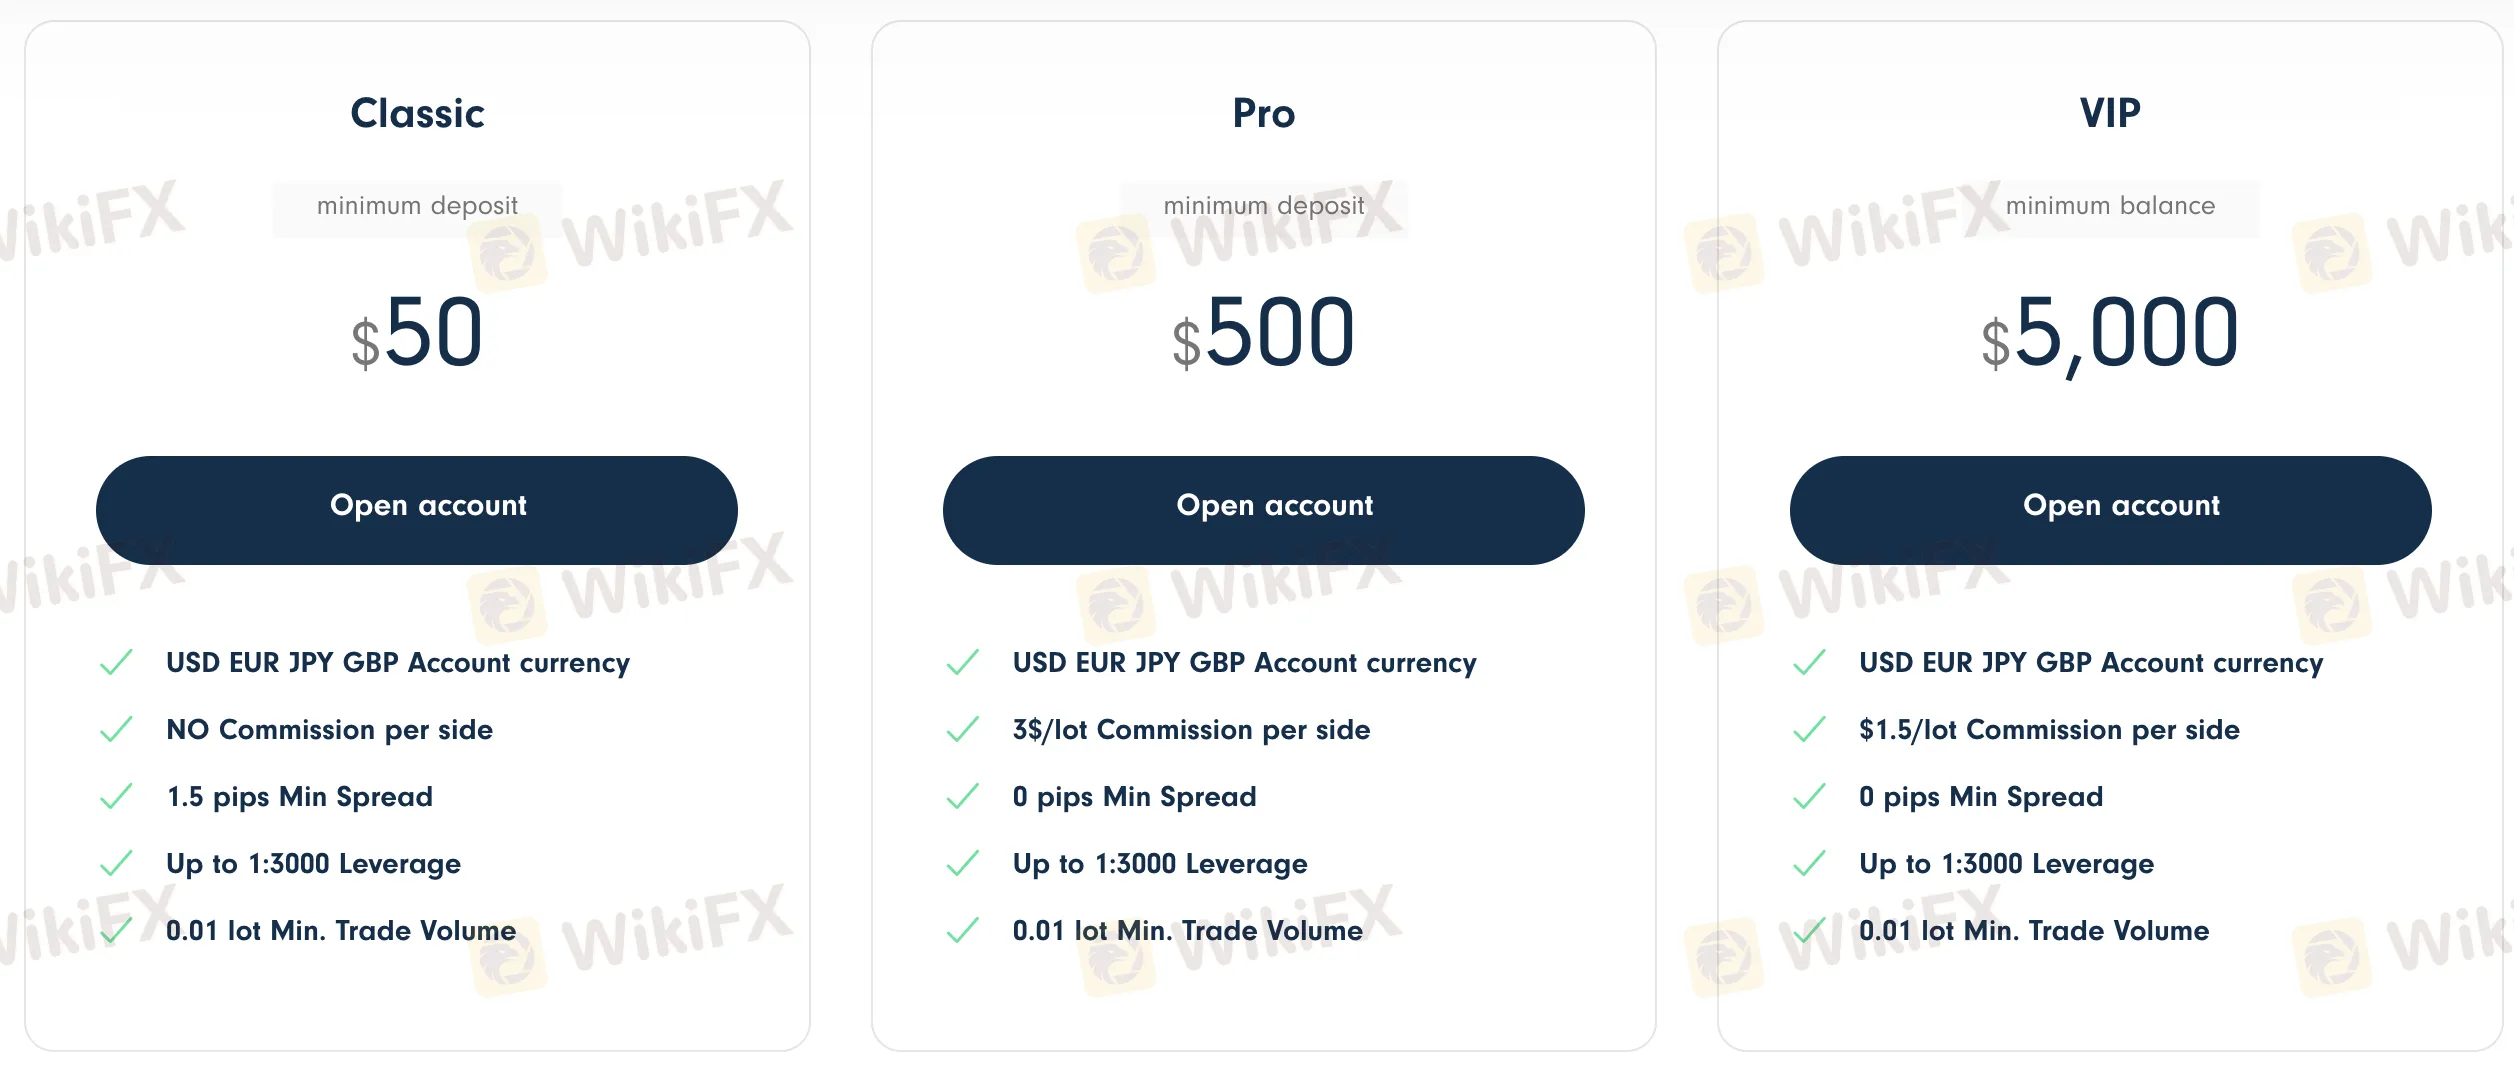
Task: Click checkmark next to NO Commission per side
Action: [x=116, y=730]
